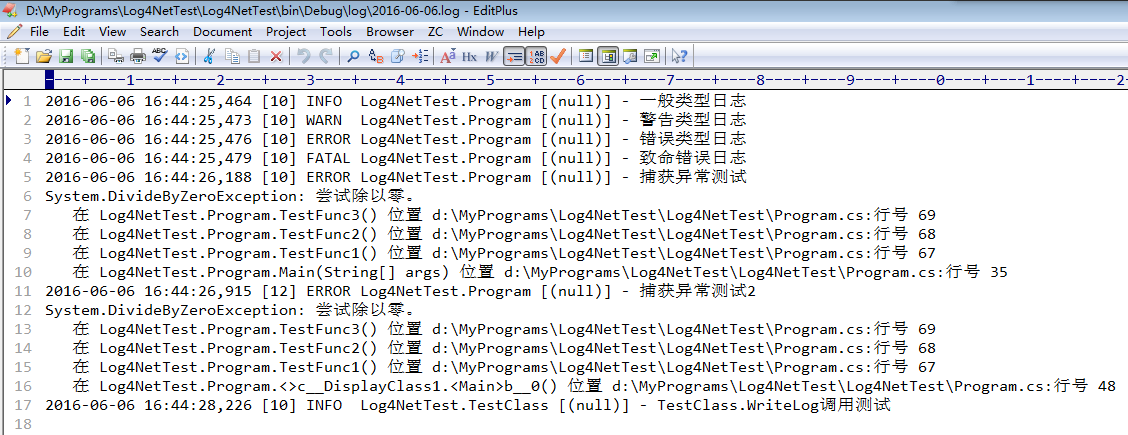
Task: Click the Save All icon
Action: click(88, 56)
